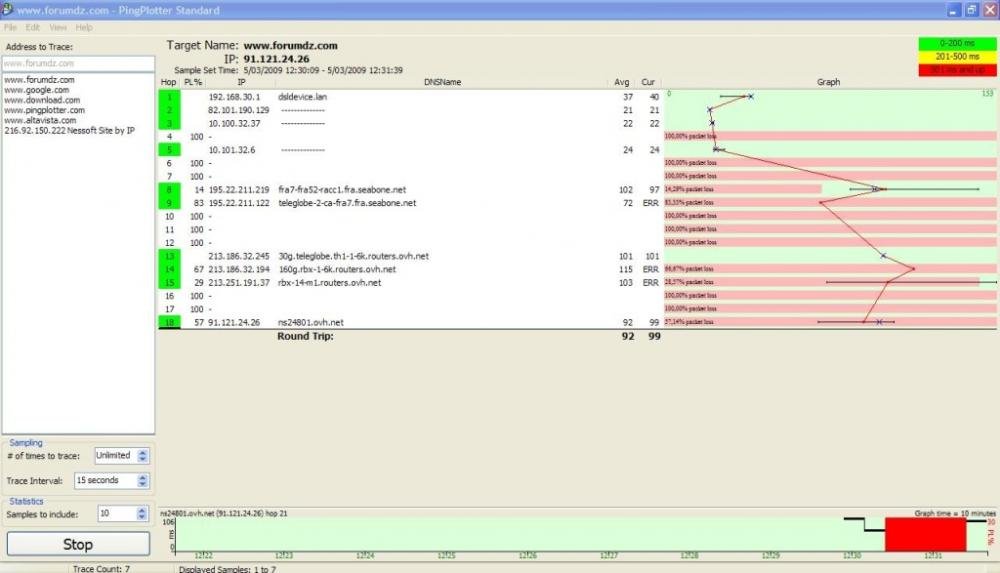Open the Help menu

click(x=84, y=27)
